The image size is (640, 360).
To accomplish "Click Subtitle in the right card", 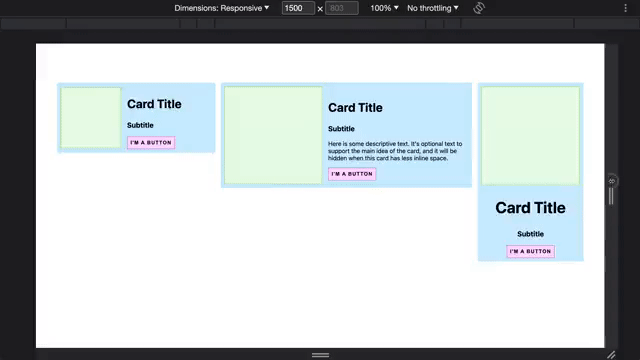I will [x=530, y=234].
